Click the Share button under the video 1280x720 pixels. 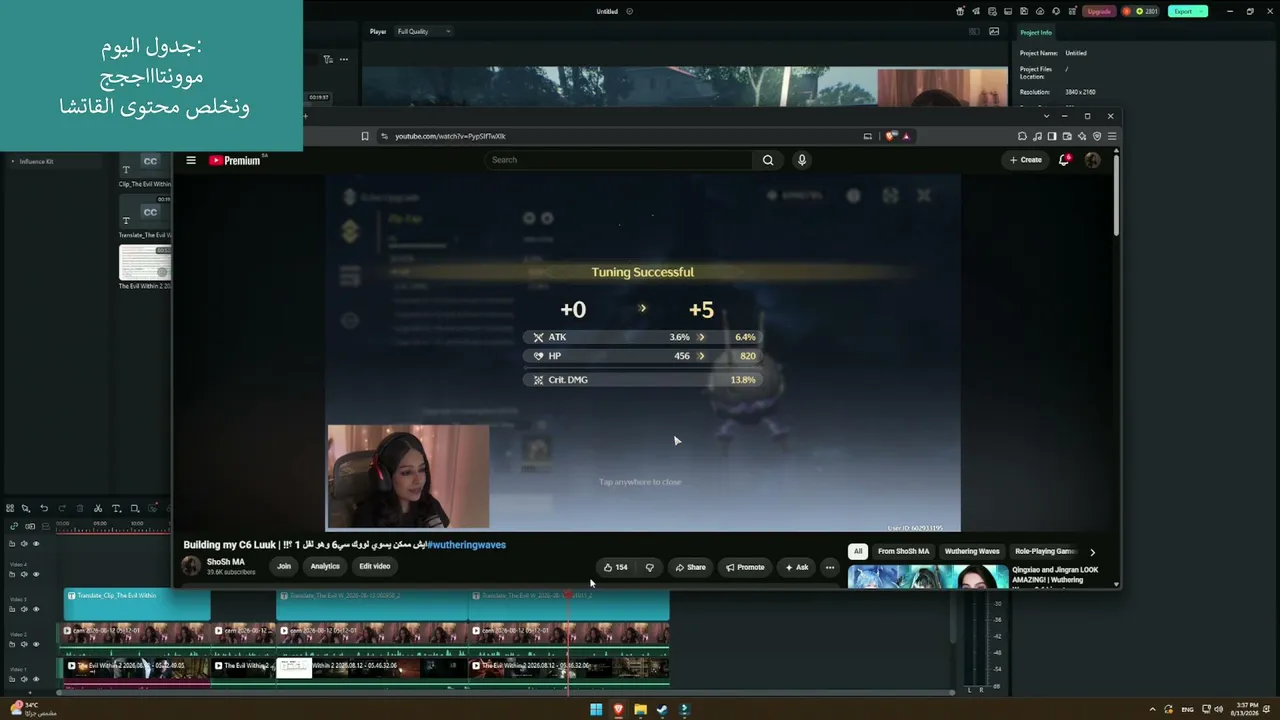tap(690, 567)
